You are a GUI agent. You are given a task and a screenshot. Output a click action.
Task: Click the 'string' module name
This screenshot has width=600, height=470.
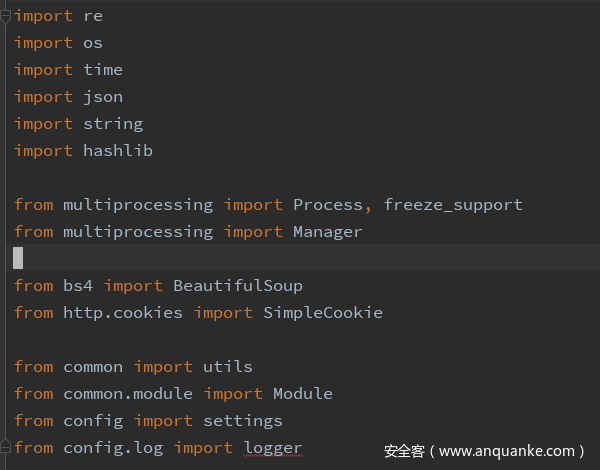coord(113,124)
